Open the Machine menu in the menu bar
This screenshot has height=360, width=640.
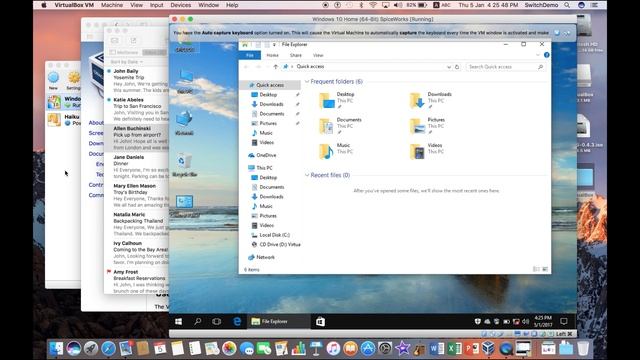[x=112, y=5]
